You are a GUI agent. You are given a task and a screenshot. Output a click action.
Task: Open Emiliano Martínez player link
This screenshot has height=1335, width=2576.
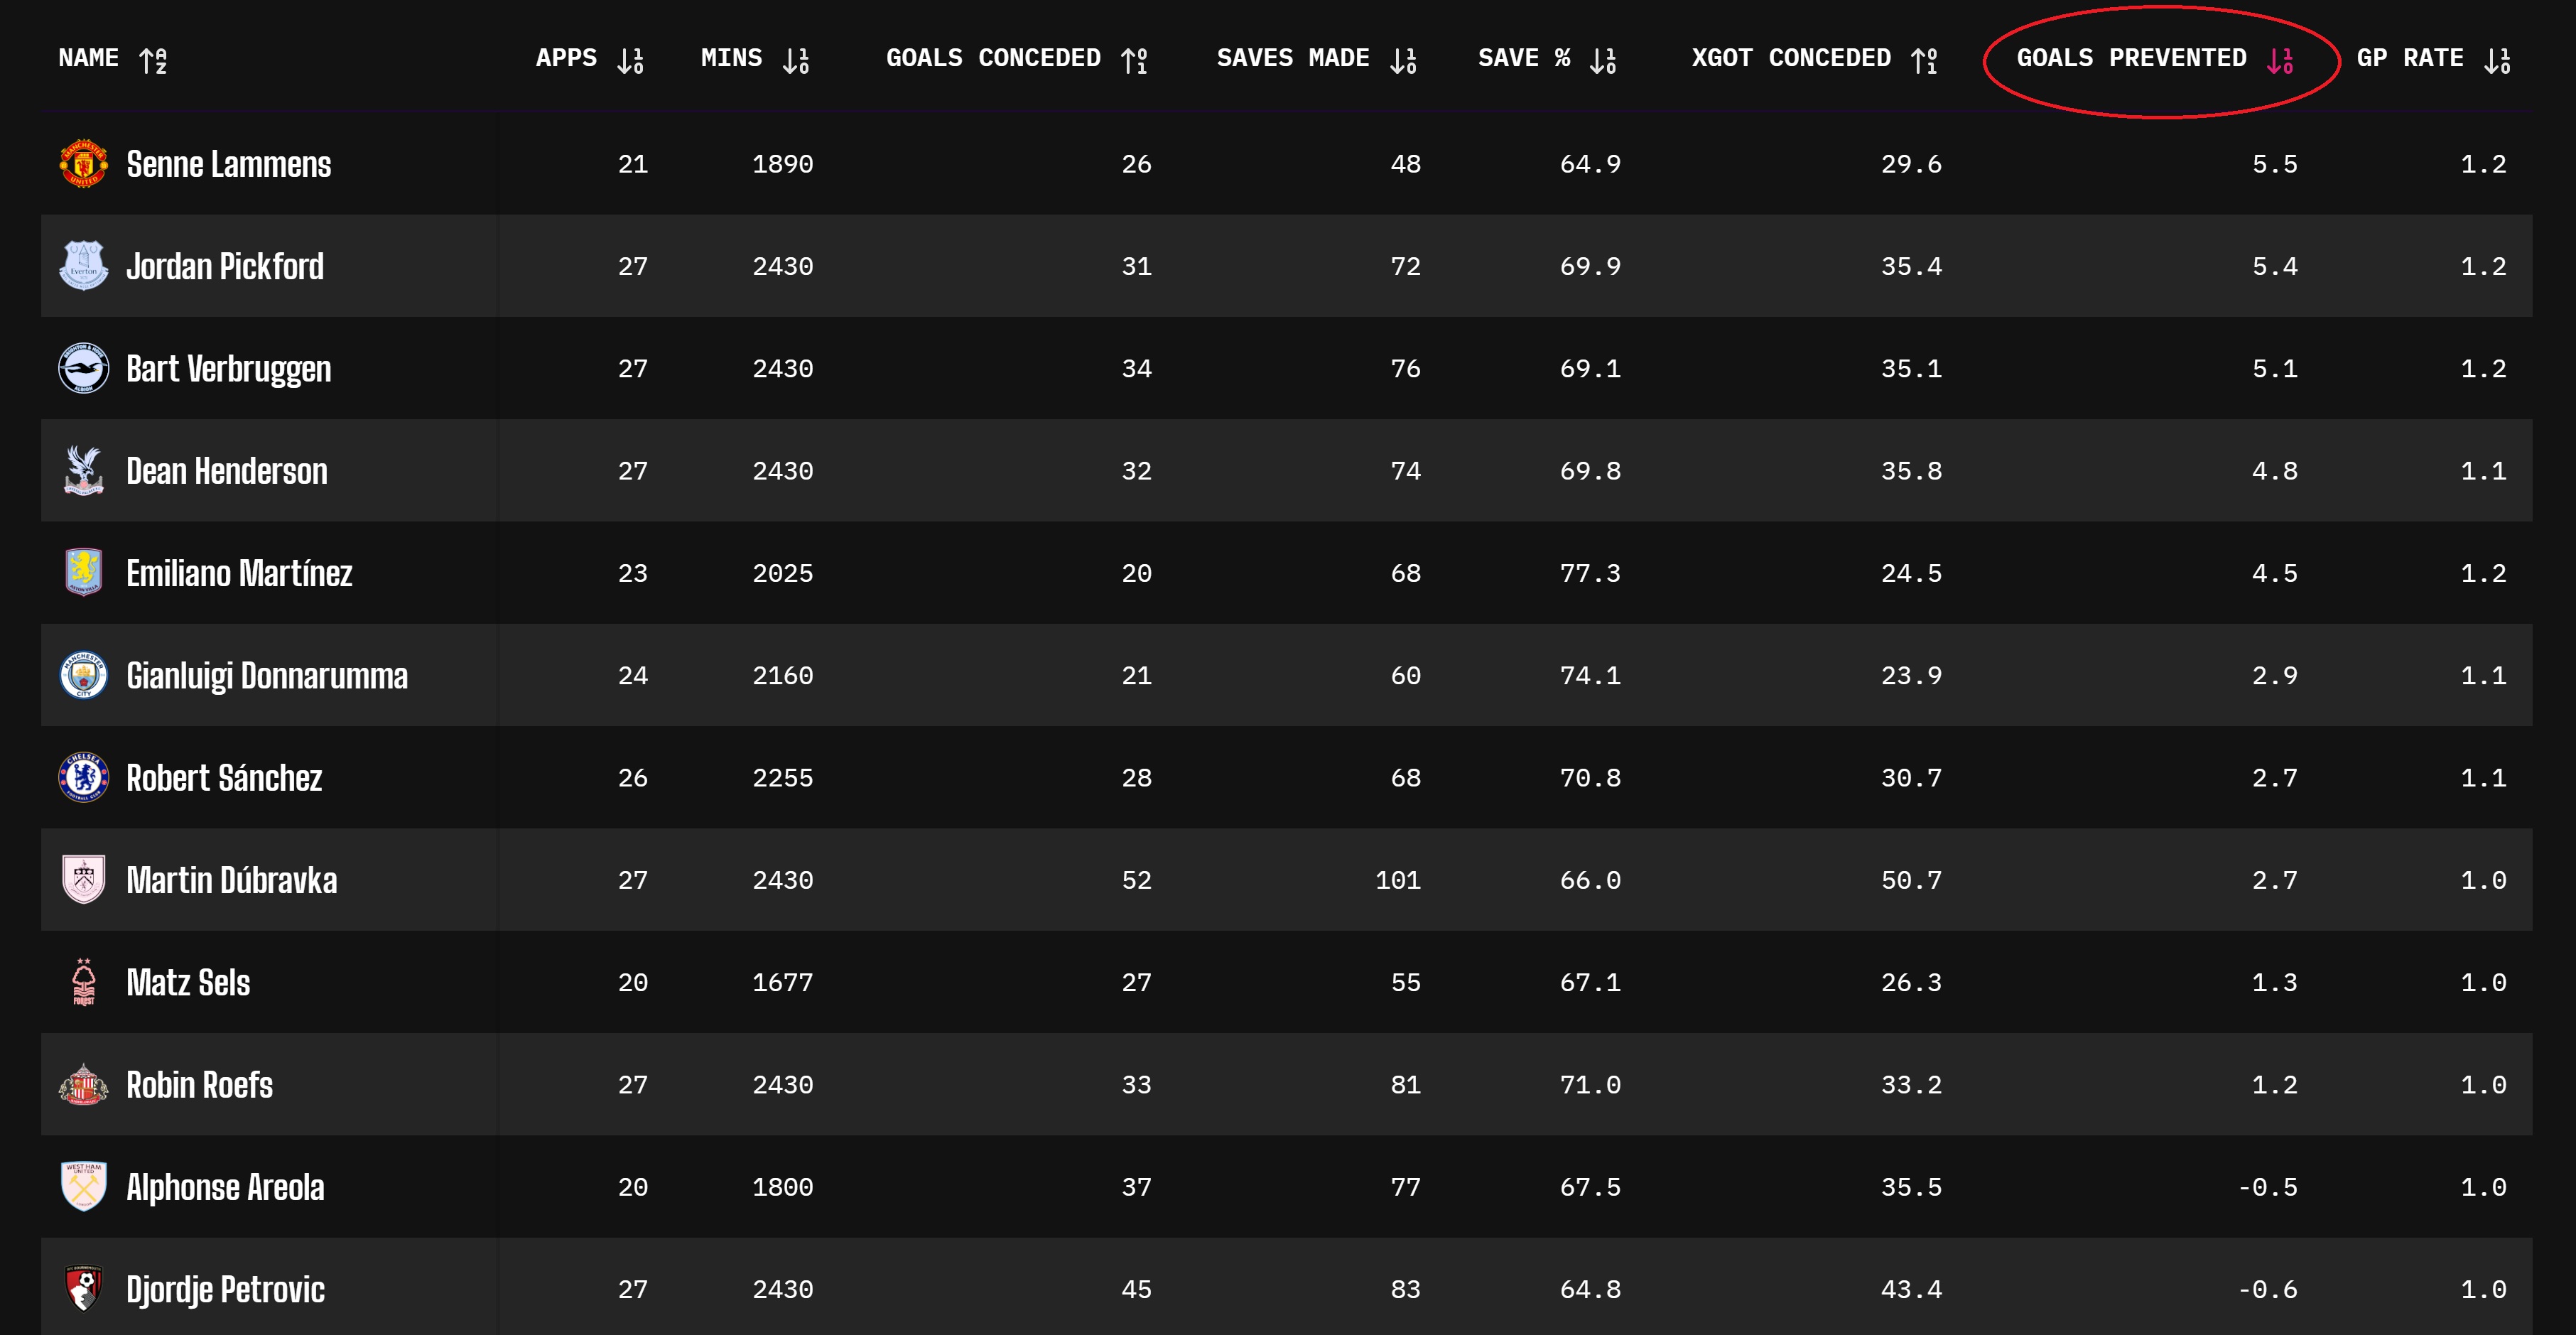tap(239, 573)
